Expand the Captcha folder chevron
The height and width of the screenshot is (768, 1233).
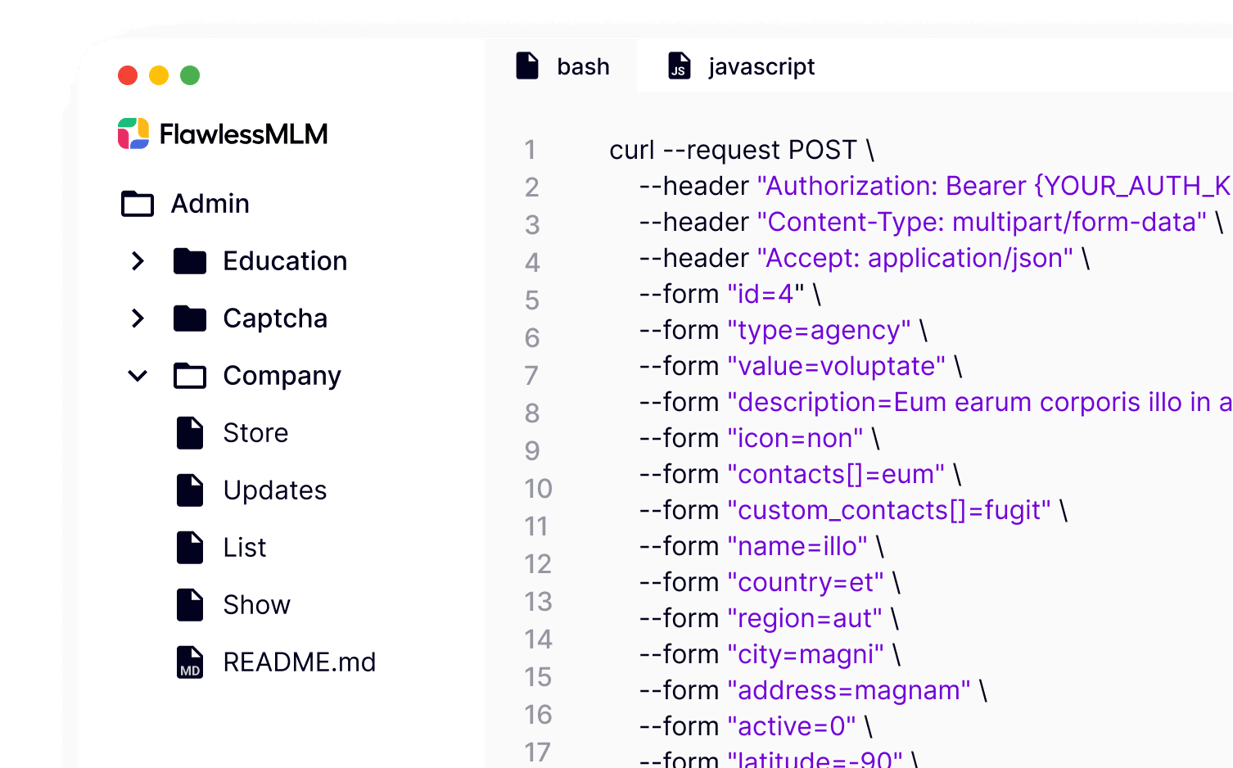(x=138, y=318)
